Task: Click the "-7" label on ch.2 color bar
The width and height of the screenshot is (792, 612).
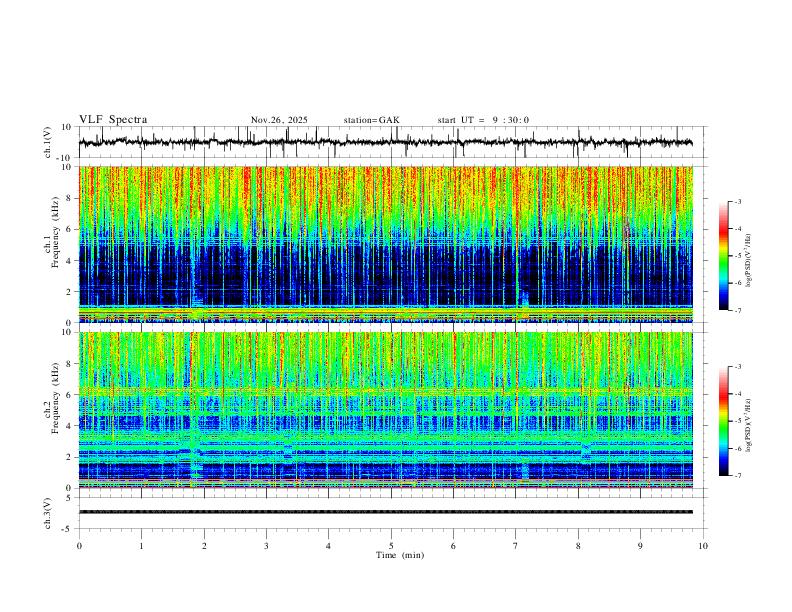Action: point(737,476)
